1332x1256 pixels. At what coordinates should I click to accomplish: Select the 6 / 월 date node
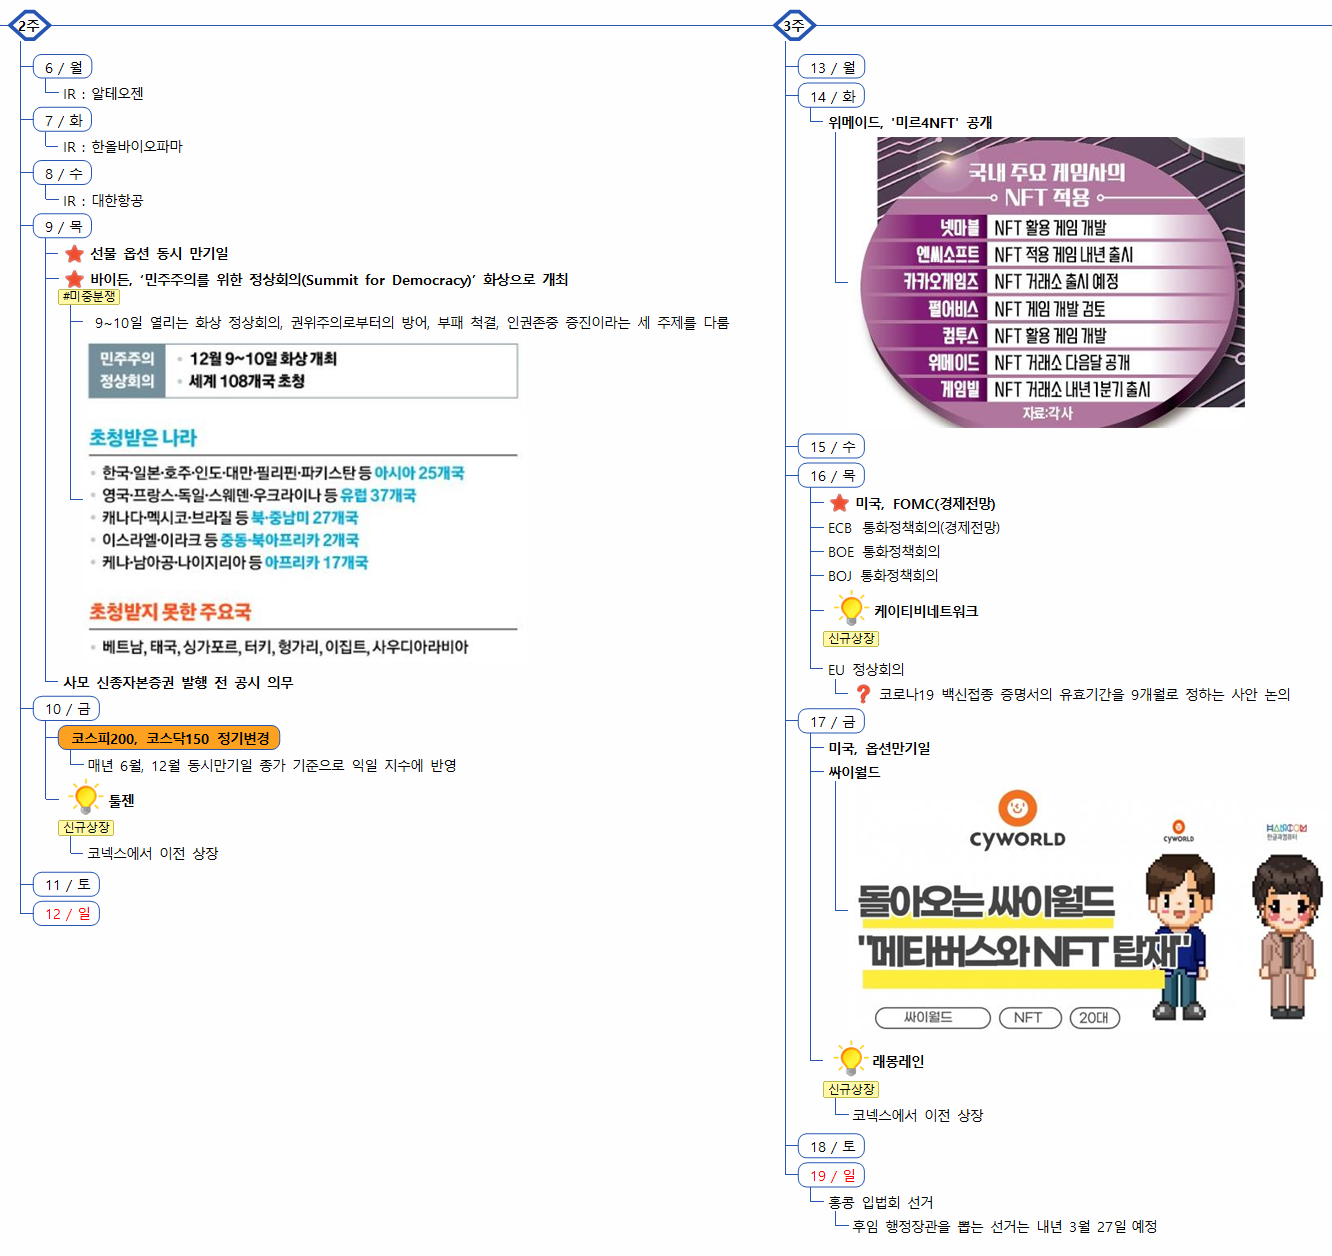[63, 67]
